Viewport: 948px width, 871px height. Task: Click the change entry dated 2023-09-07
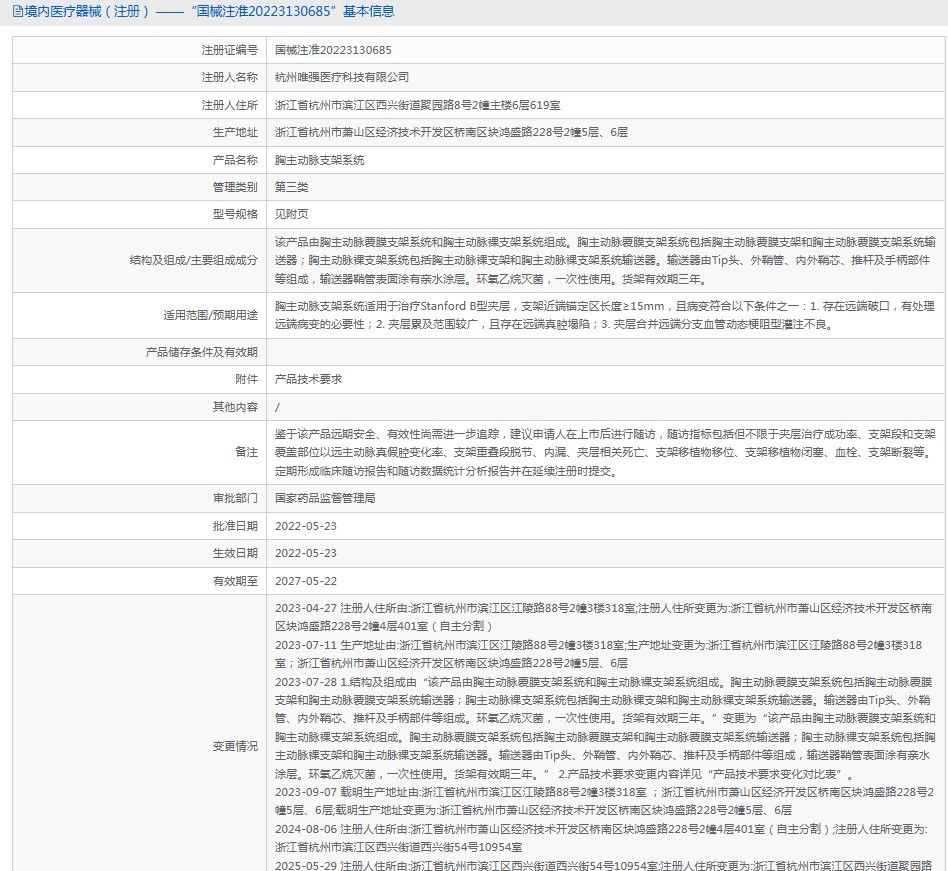click(x=603, y=801)
